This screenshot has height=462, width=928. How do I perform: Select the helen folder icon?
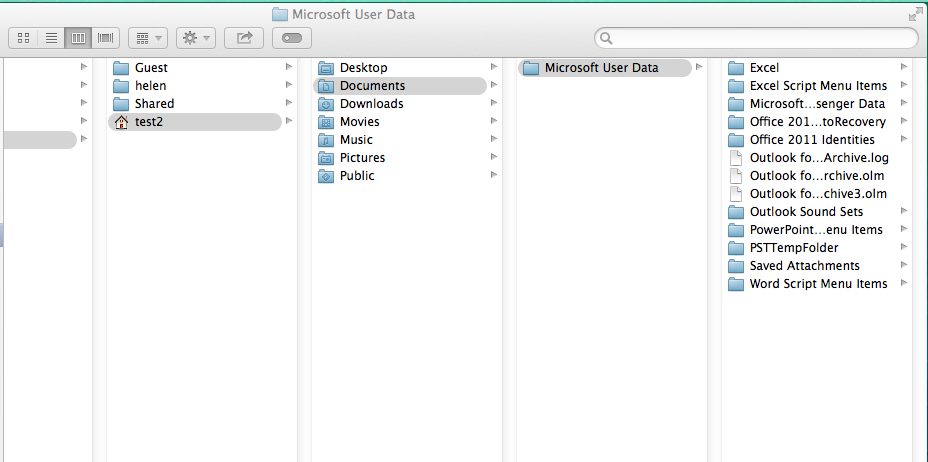[x=121, y=86]
